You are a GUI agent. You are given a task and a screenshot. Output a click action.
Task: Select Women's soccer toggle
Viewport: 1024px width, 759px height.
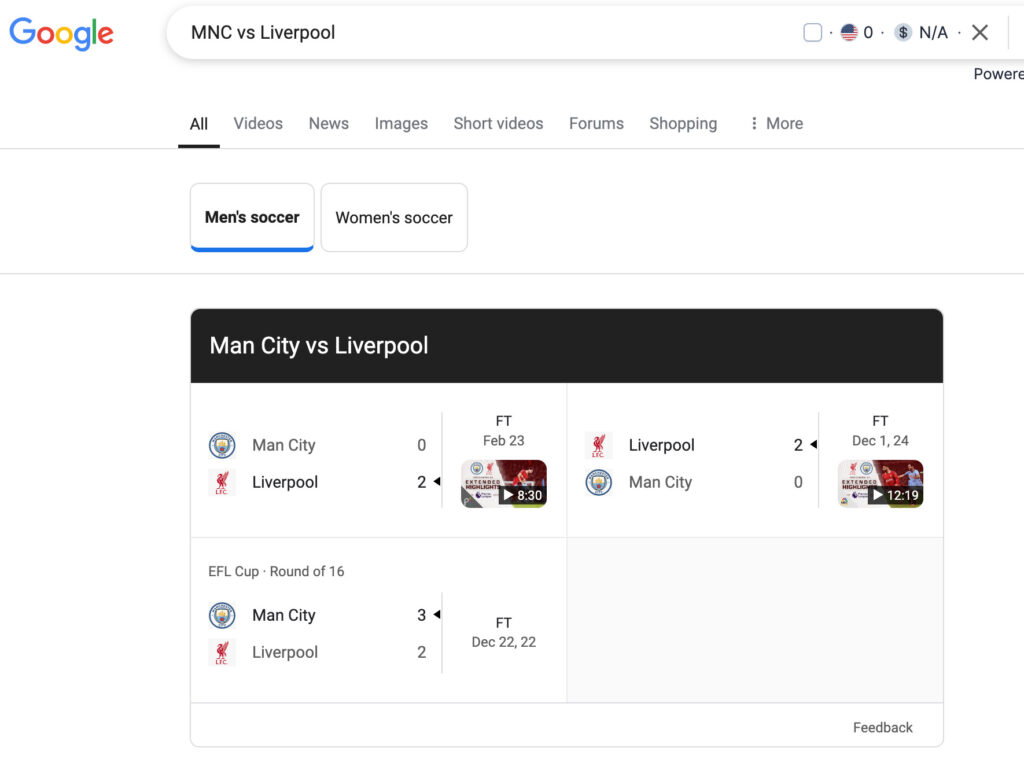point(394,218)
